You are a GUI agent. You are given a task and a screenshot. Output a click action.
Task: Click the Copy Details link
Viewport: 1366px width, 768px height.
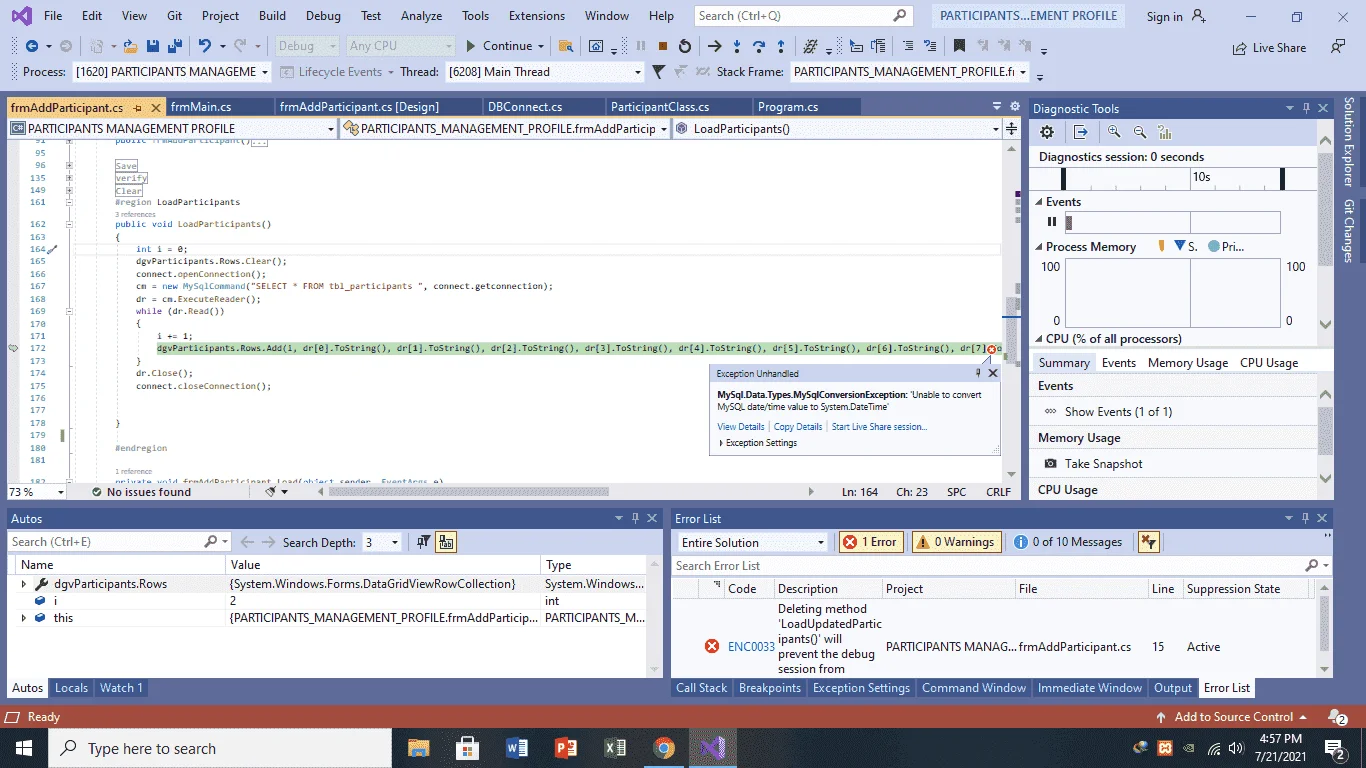click(798, 427)
